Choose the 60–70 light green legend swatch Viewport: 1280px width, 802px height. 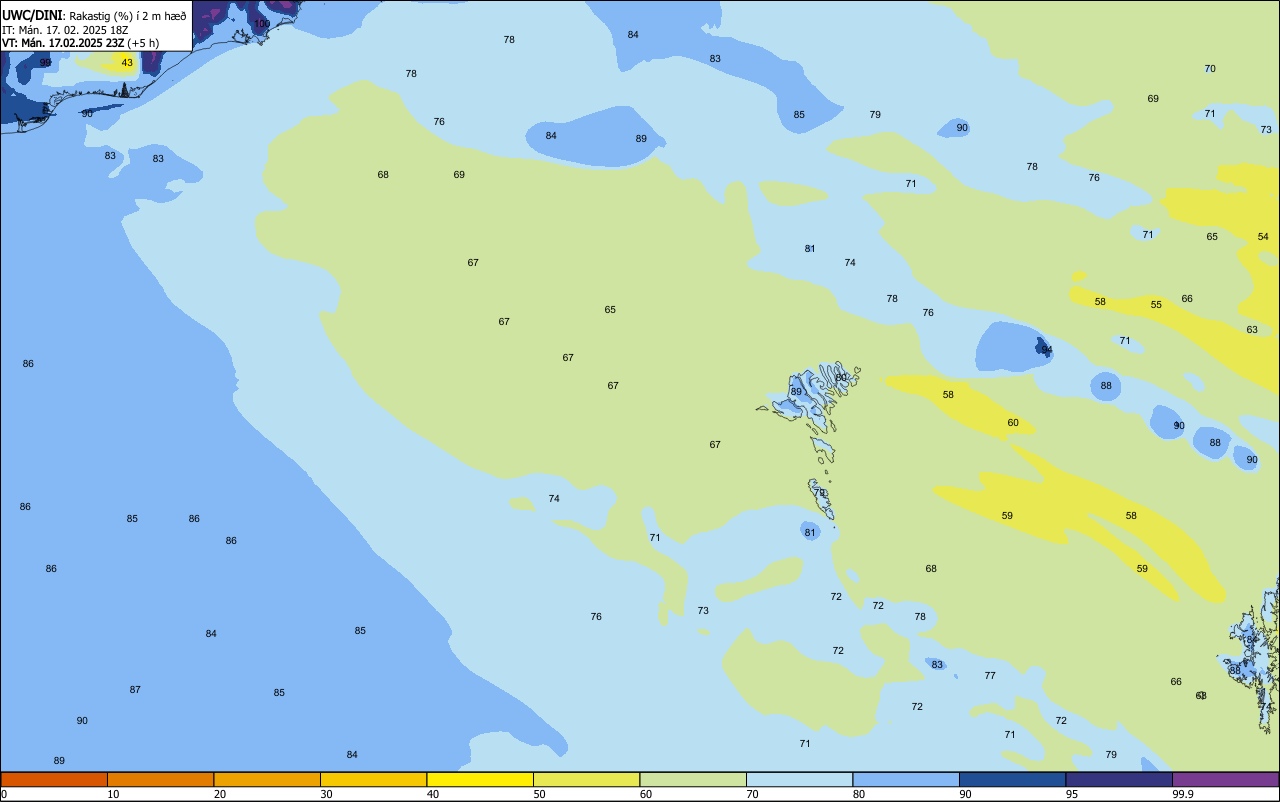tap(693, 779)
